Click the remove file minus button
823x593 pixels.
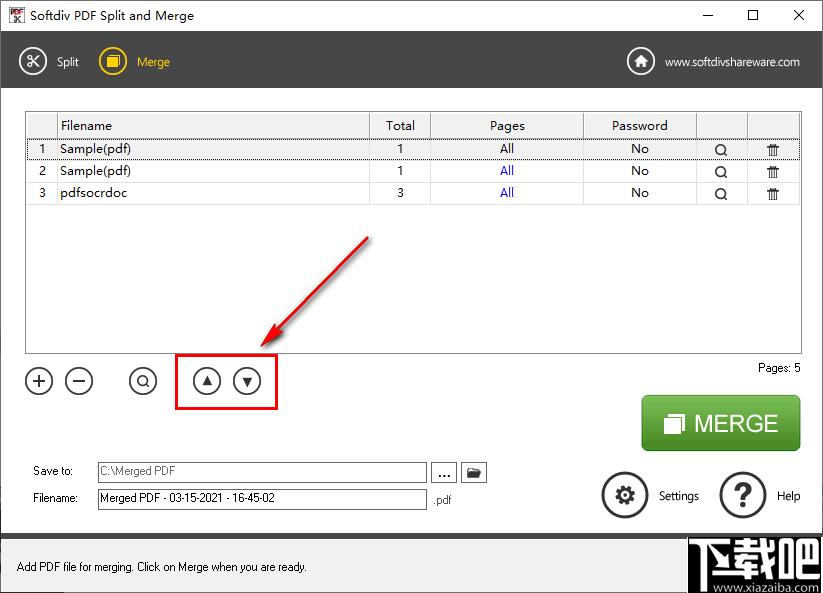pyautogui.click(x=79, y=381)
